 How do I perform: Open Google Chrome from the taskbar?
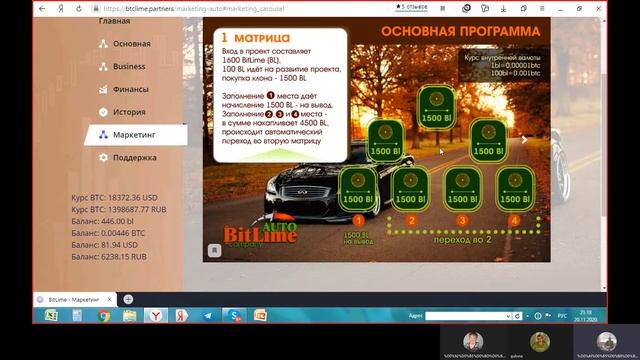click(104, 316)
